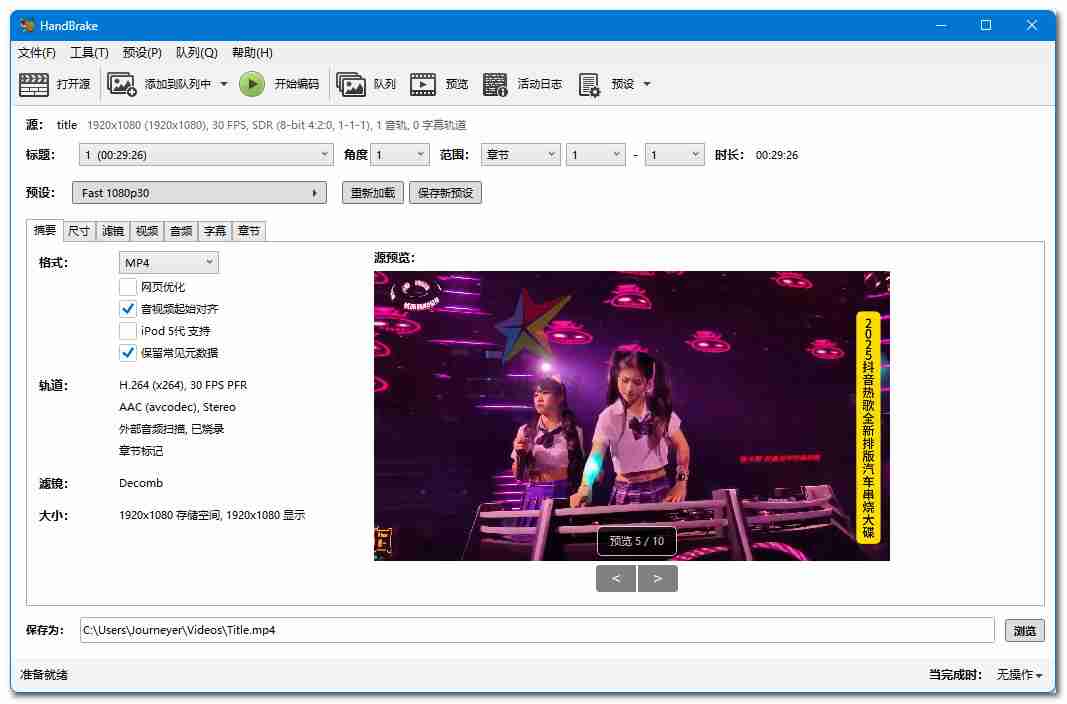Click the 保存为 file path field
Image resolution: width=1067 pixels, height=704 pixels.
[536, 631]
